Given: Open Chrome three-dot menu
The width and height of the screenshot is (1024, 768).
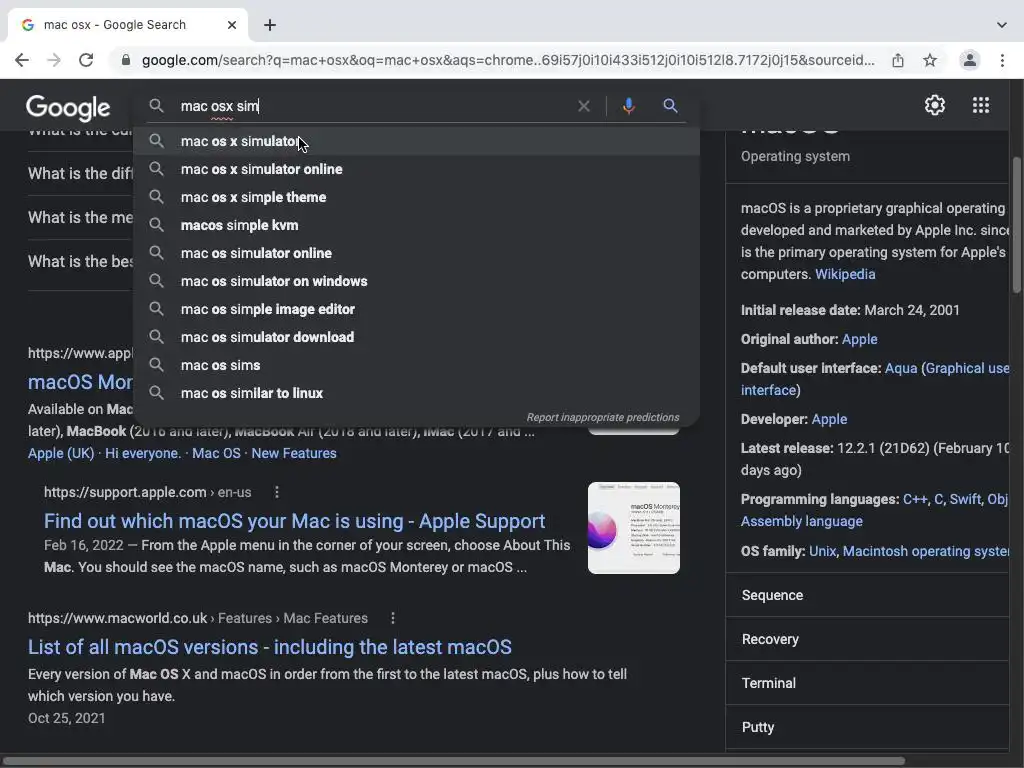Looking at the screenshot, I should [1002, 60].
